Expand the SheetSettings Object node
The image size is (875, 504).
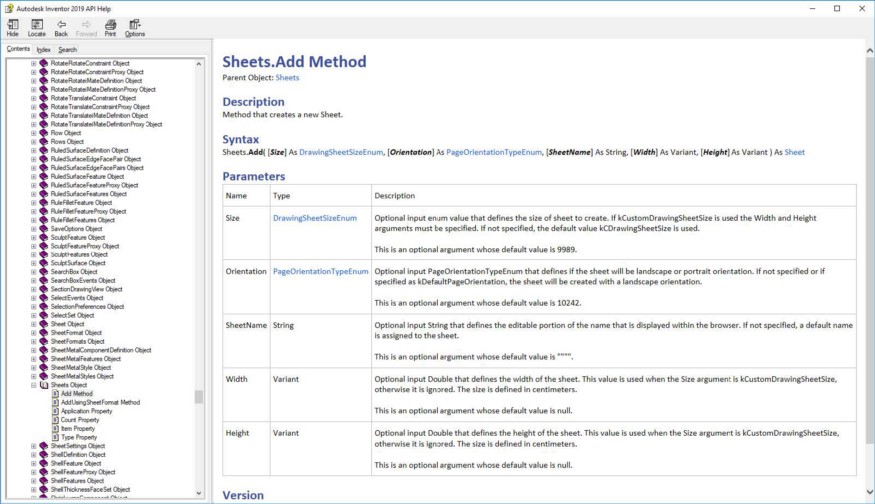(33, 446)
